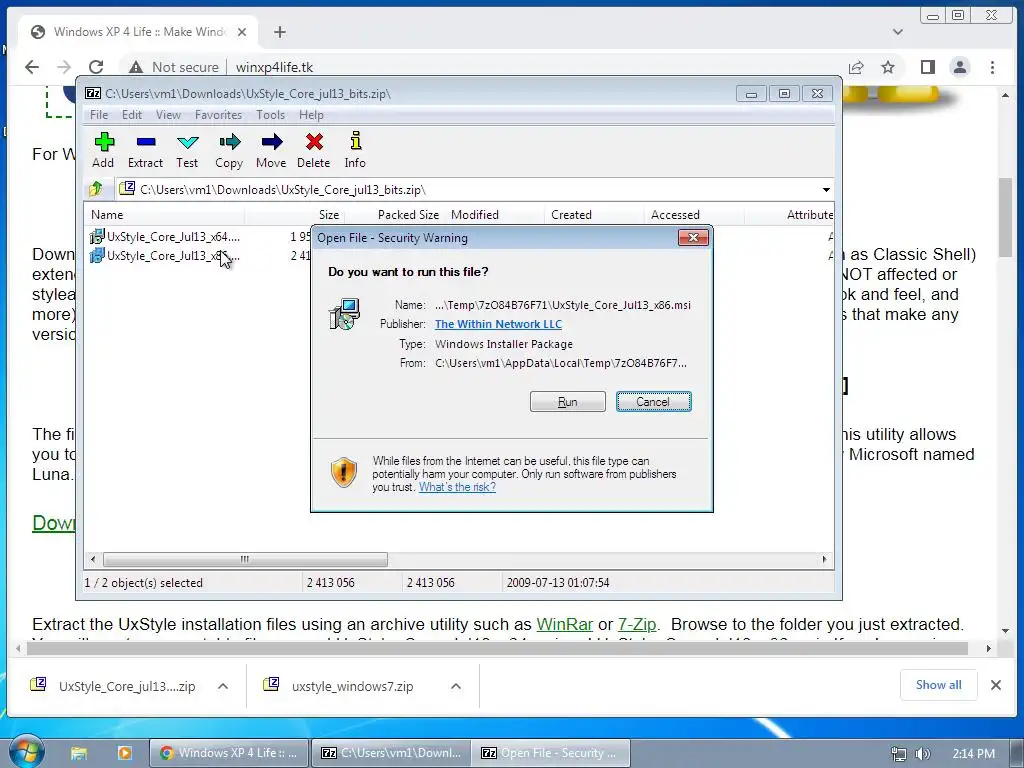1024x768 pixels.
Task: Click Show all downloads button
Action: coord(938,685)
